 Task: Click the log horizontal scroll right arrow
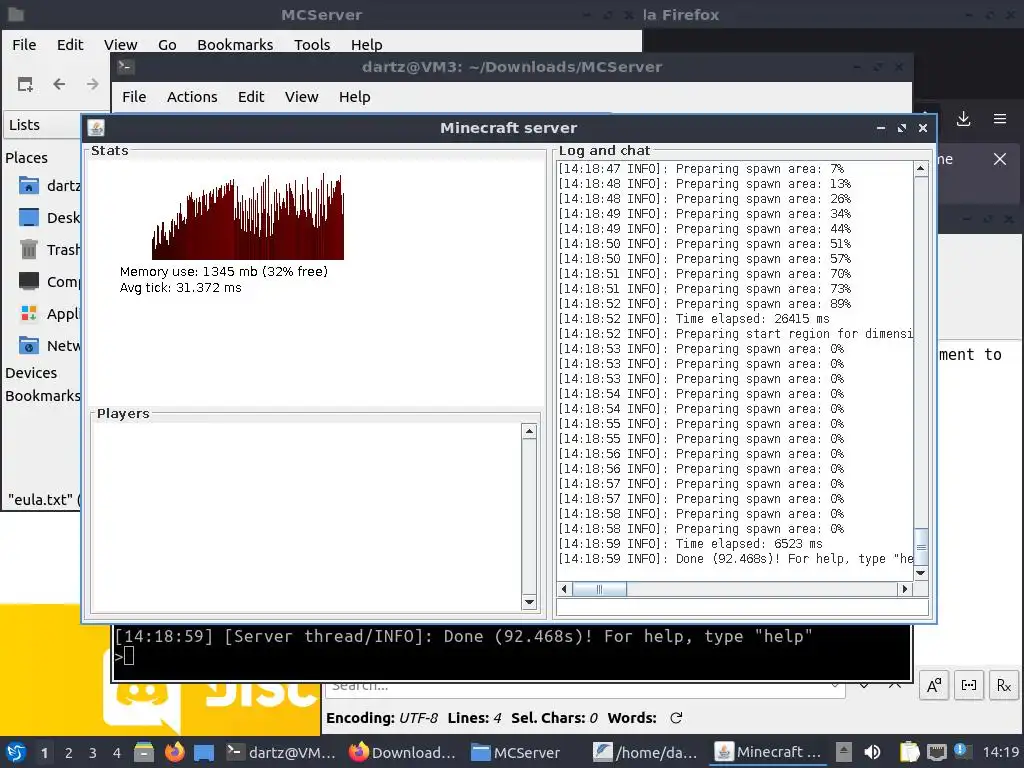pyautogui.click(x=904, y=589)
